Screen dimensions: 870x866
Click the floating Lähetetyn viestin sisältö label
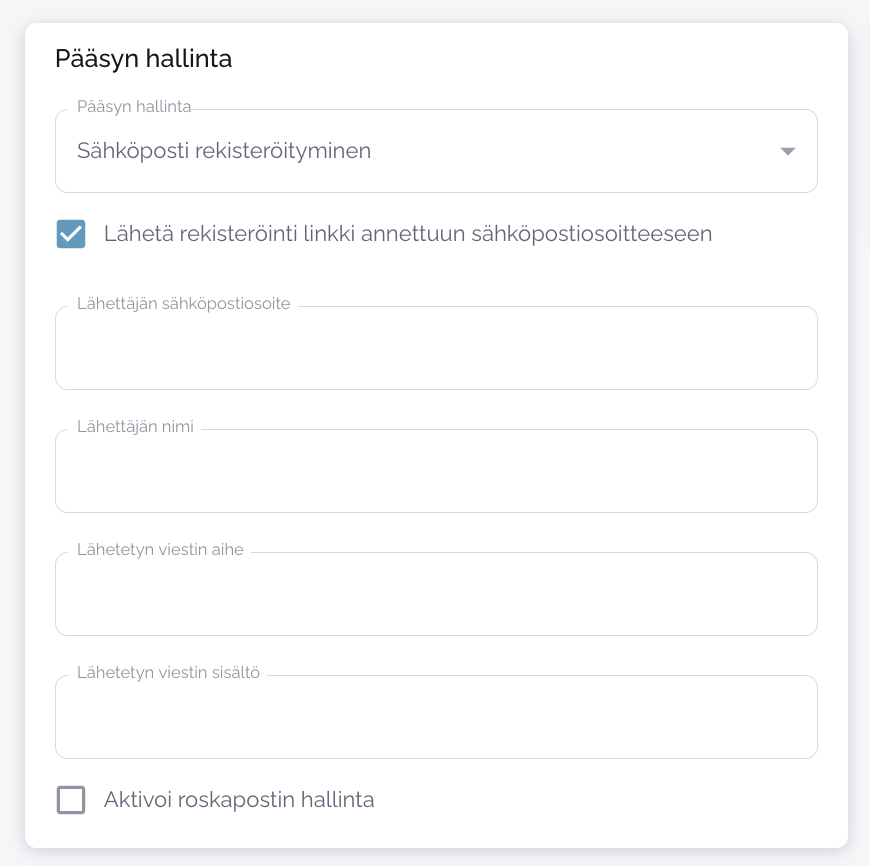pos(168,672)
